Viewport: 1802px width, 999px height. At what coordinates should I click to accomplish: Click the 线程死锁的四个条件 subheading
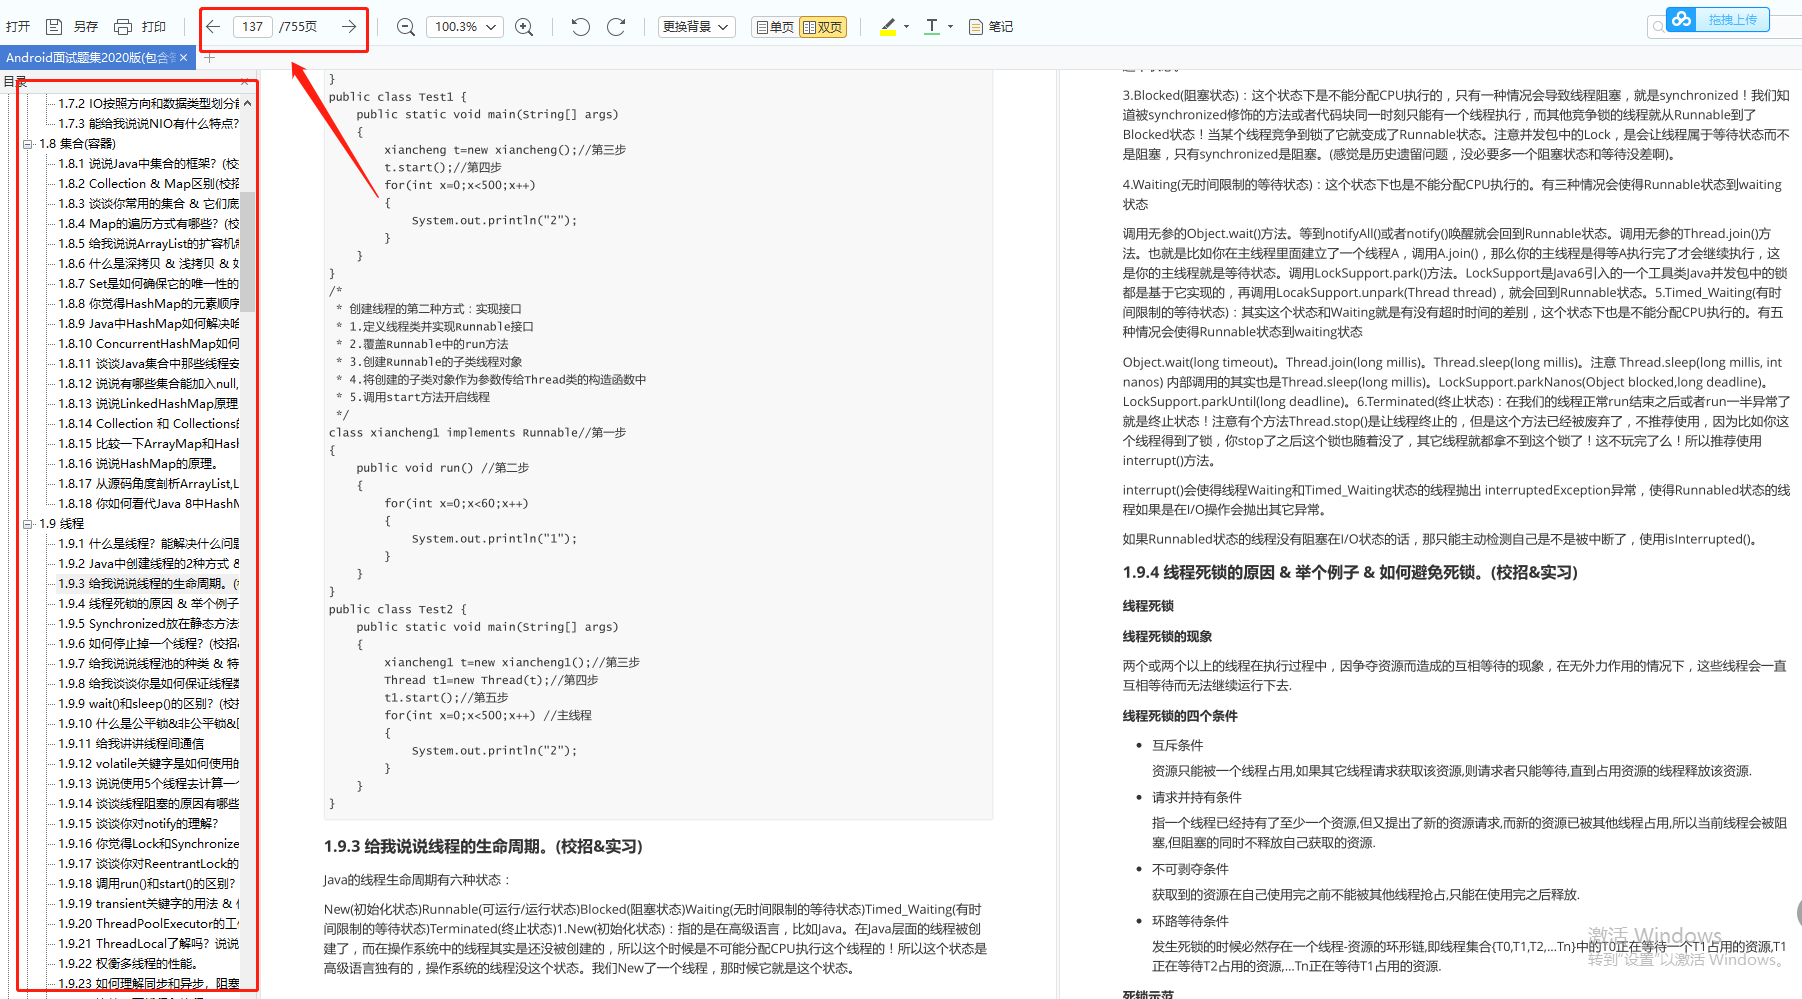point(1180,716)
